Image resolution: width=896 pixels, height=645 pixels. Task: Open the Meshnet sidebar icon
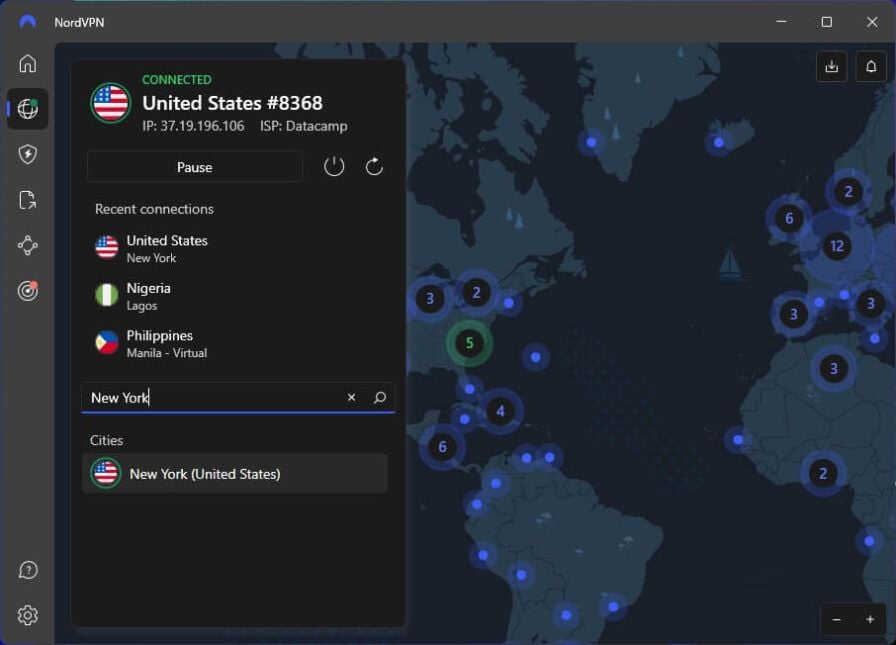[x=27, y=246]
